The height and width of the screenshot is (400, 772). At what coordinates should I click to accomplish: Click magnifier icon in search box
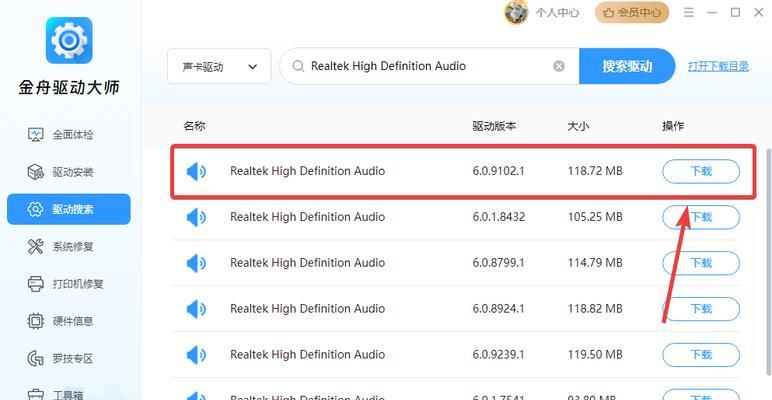tap(298, 66)
